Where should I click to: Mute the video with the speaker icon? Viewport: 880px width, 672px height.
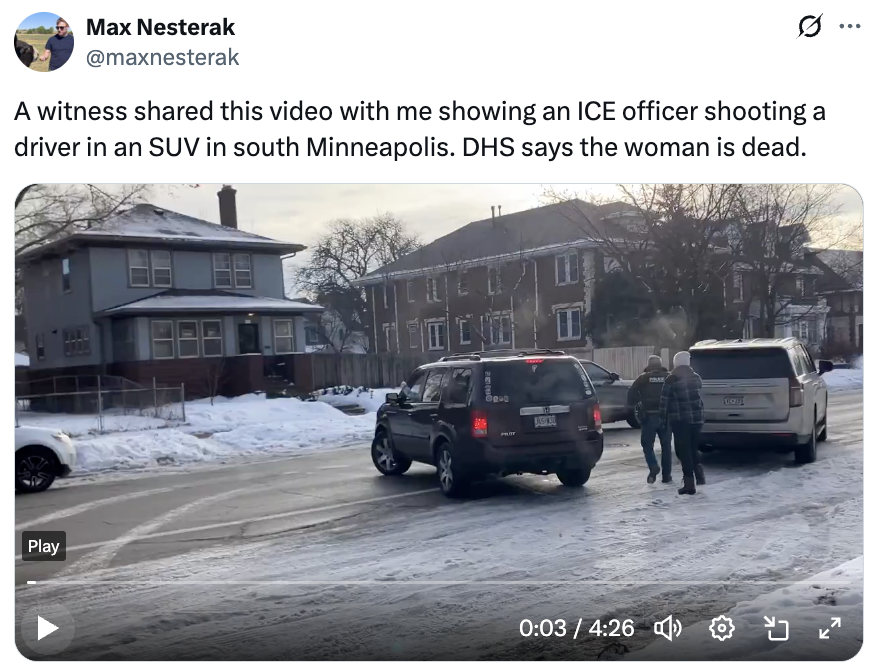[667, 628]
